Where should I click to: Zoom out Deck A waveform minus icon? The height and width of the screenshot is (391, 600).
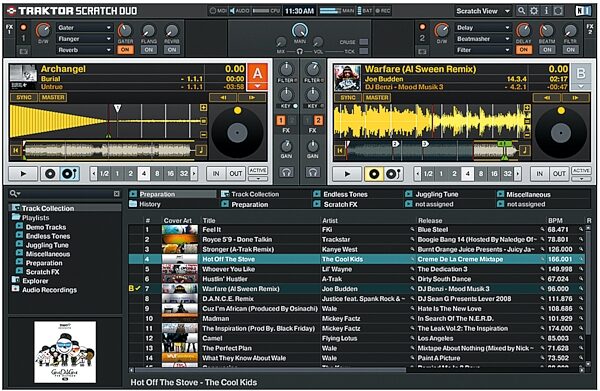(x=203, y=134)
